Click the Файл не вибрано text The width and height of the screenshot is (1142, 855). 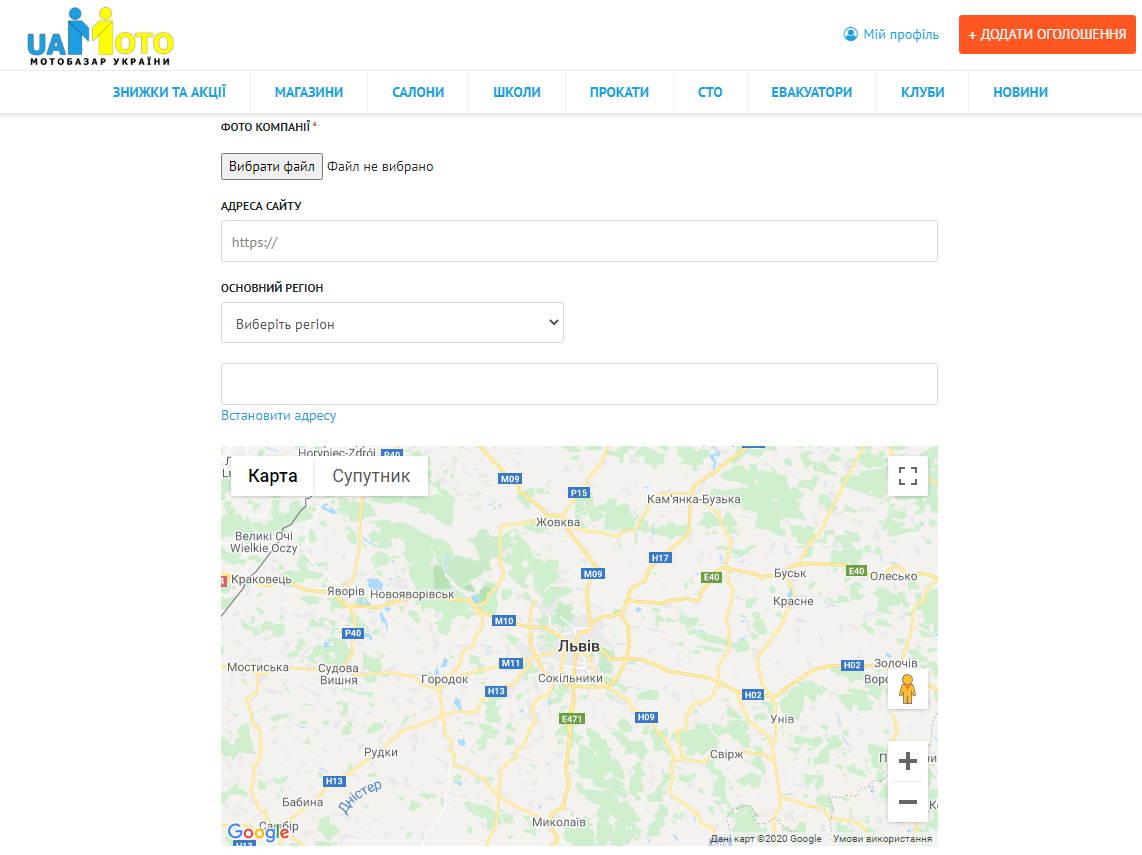coord(380,167)
